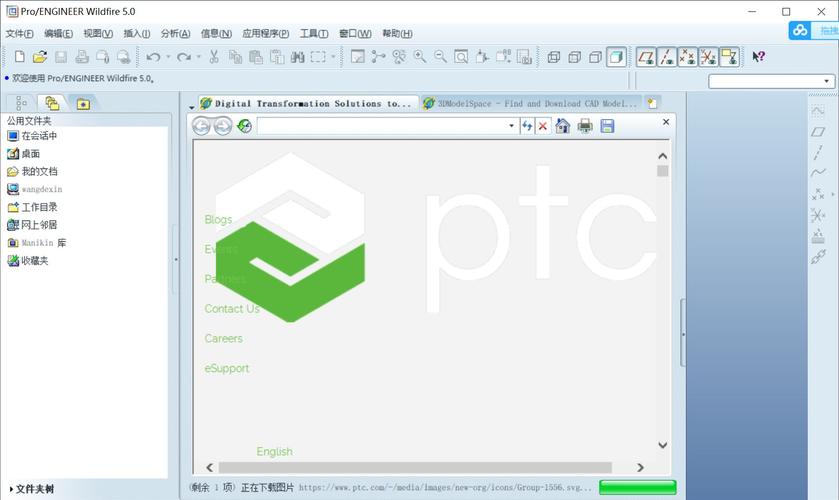Screen dimensions: 839x500
Task: Print the browser page via printer icon
Action: [x=585, y=126]
